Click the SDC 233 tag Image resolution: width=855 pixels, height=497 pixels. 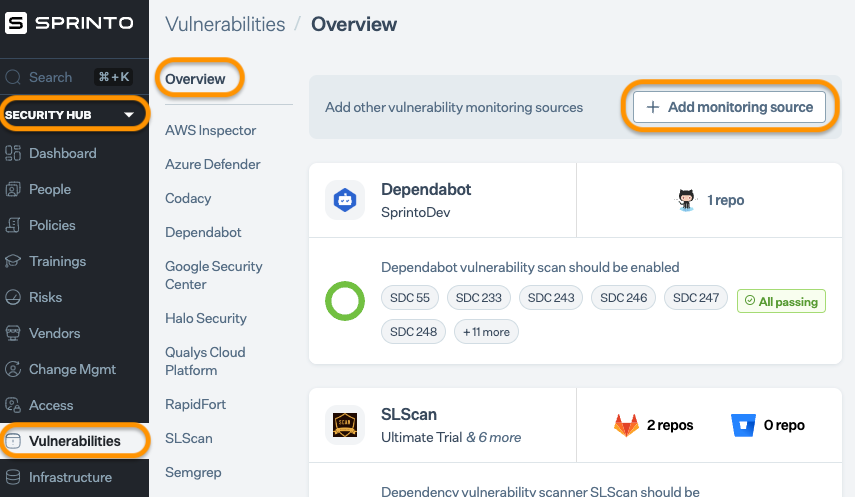478,298
